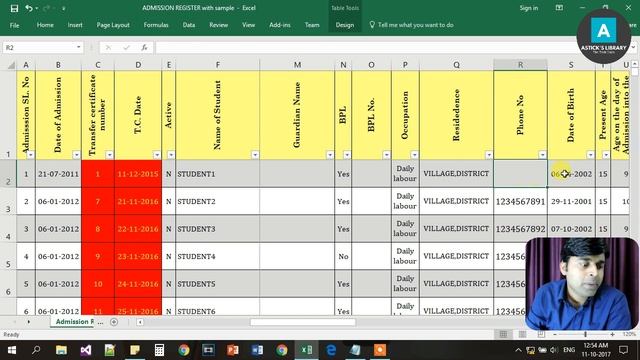
Task: Open filter dropdown for Date of Admission
Action: tap(76, 155)
